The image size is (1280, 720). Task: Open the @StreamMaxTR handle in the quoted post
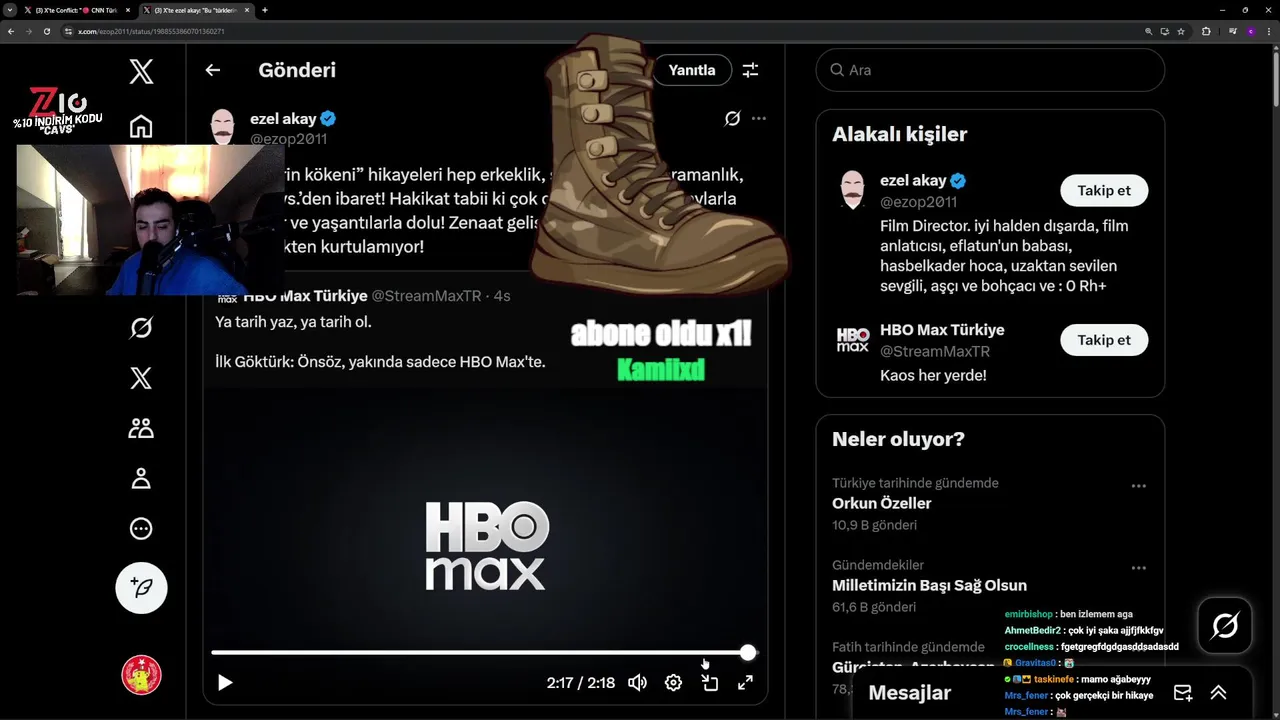(426, 296)
